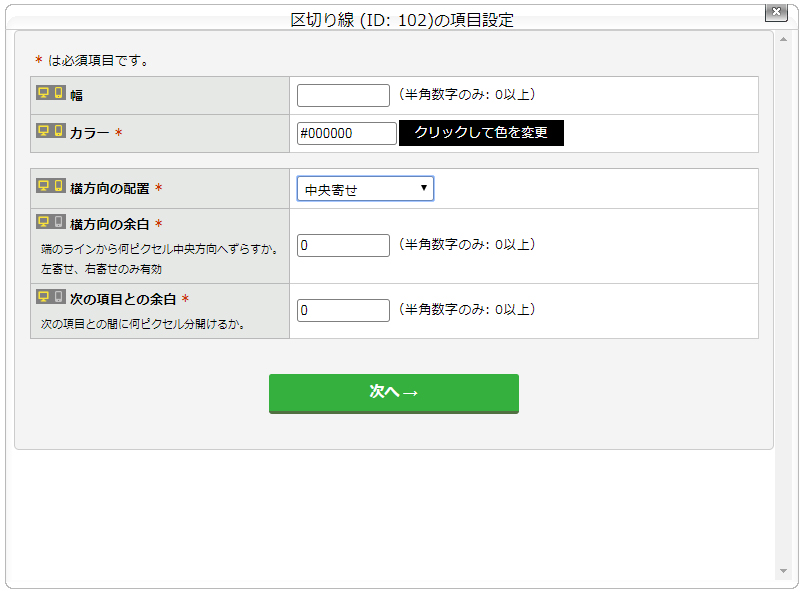Screen dimensions: 804x593
Task: Click the 区切り線 (ID: 102)の項目設定 title
Action: pyautogui.click(x=402, y=20)
